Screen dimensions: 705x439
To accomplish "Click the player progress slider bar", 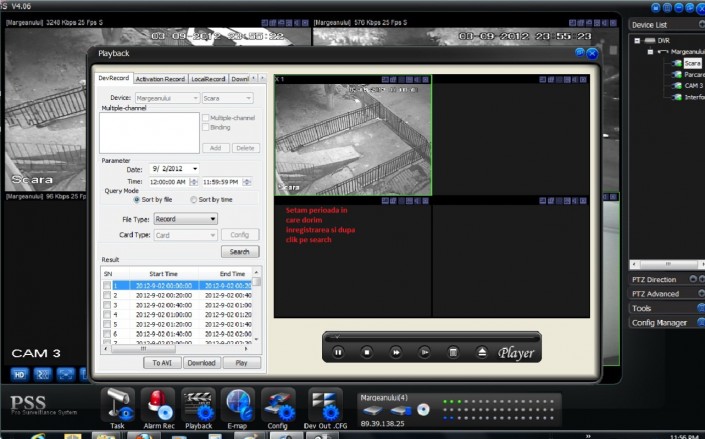I will [430, 337].
